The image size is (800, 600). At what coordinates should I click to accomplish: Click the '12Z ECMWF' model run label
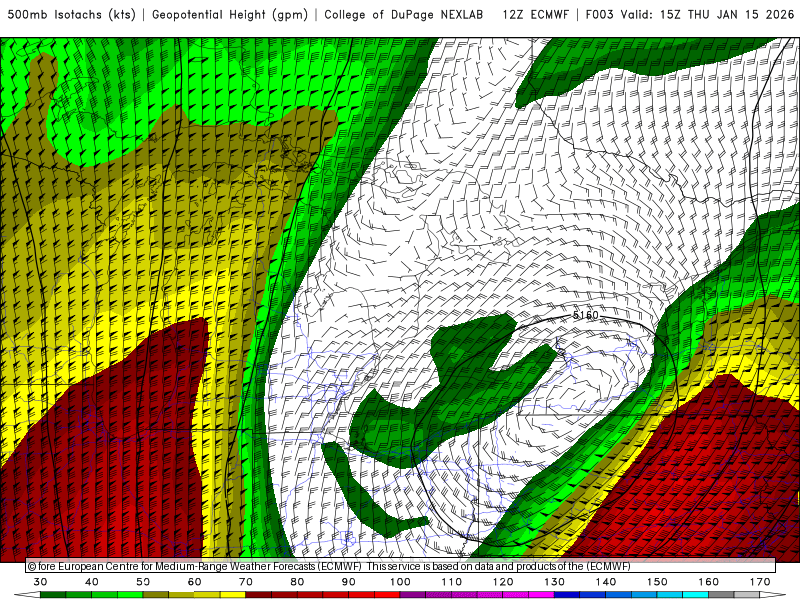[535, 15]
